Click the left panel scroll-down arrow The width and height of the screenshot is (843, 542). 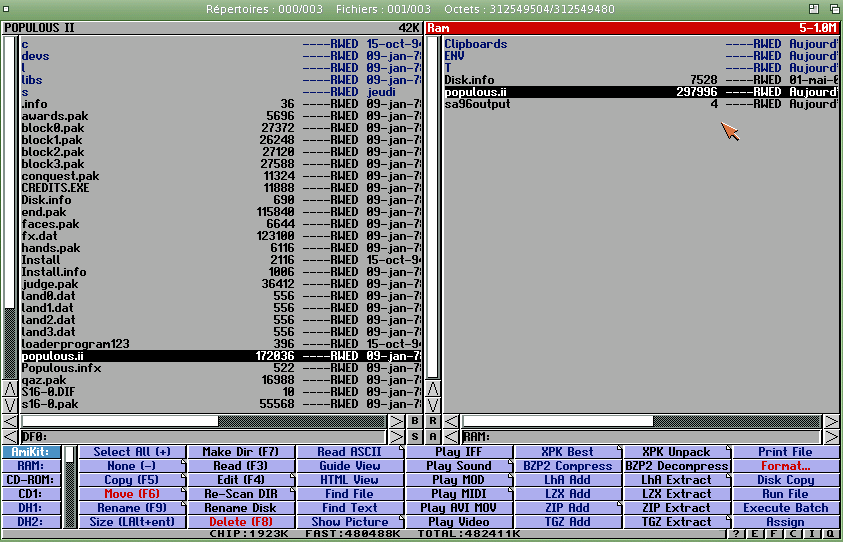10,404
